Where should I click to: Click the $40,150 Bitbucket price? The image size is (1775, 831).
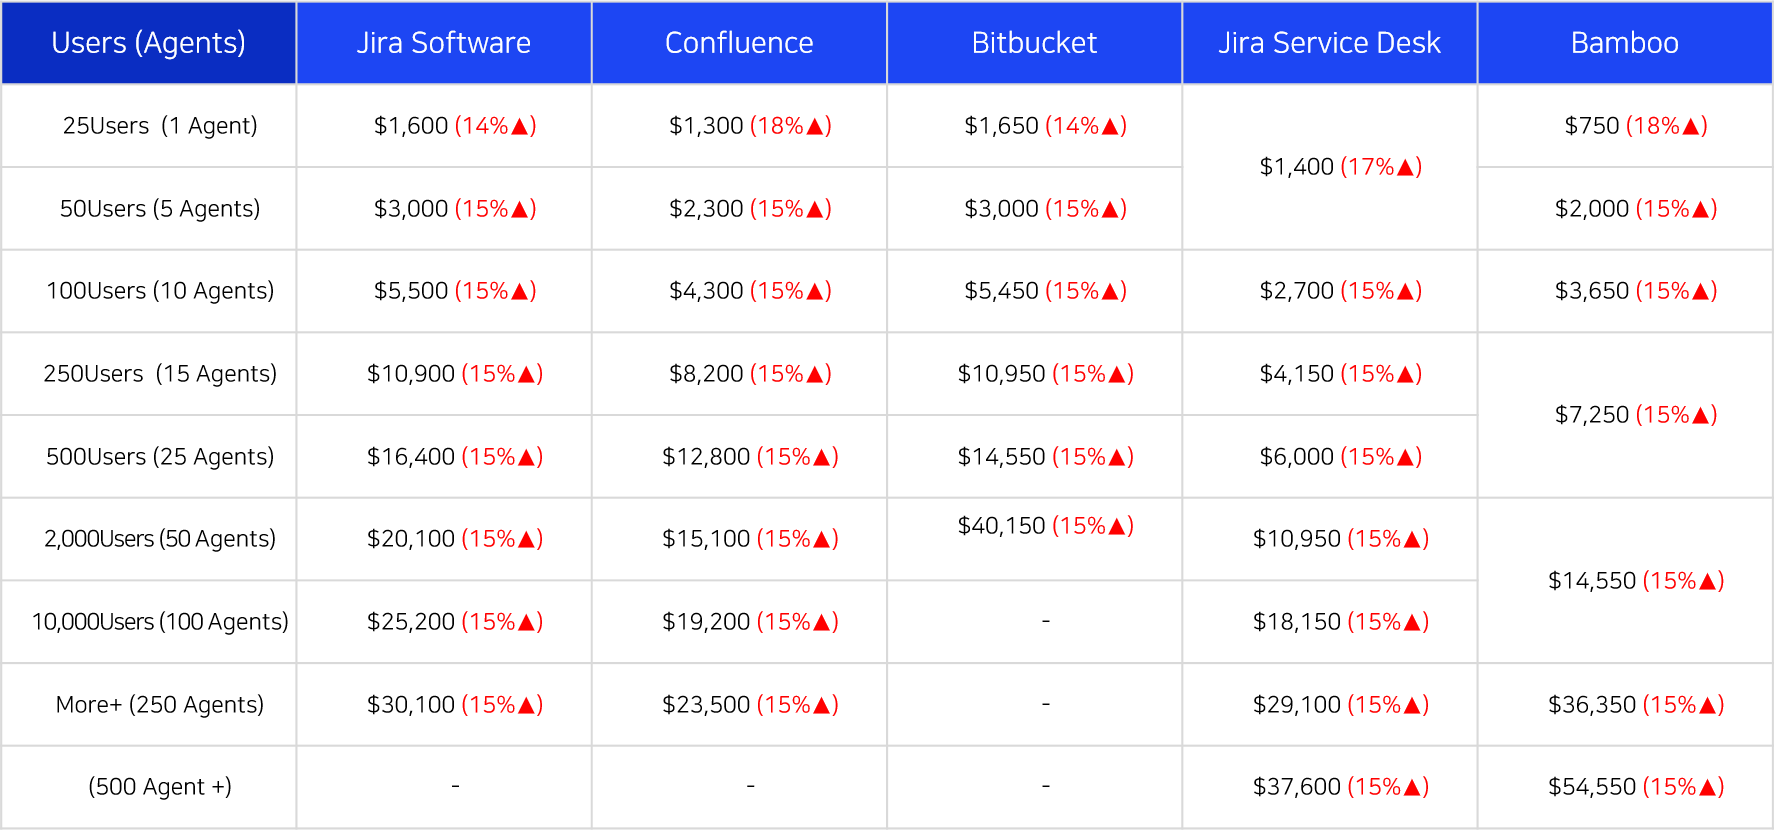coord(1001,526)
